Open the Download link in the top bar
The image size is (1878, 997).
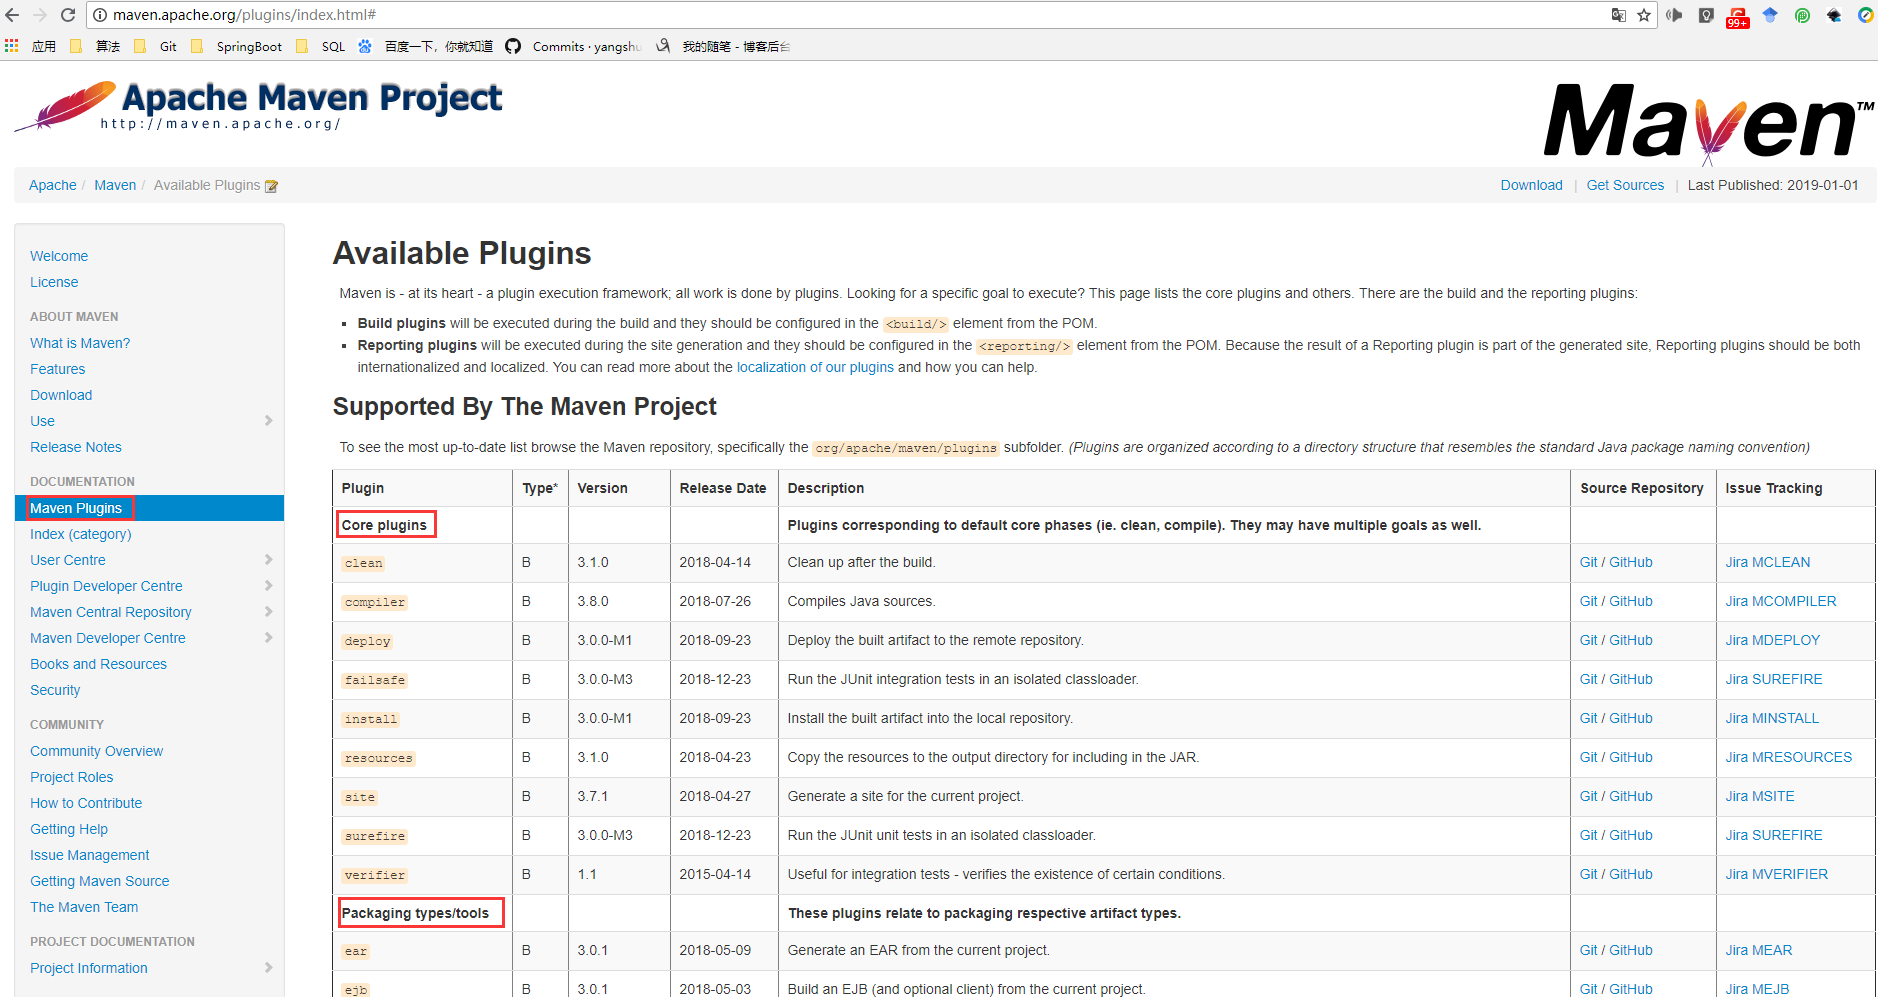(1531, 185)
